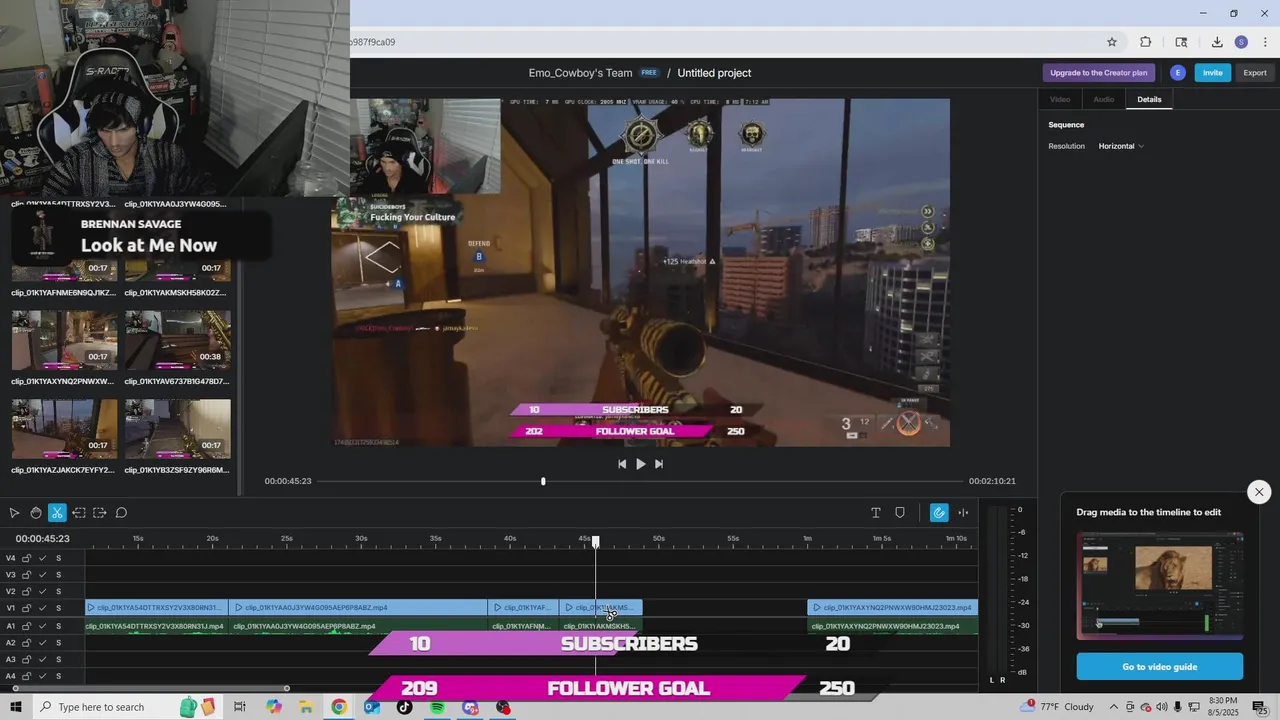The image size is (1280, 720).
Task: Click timeline ruler at 30s mark
Action: point(361,539)
